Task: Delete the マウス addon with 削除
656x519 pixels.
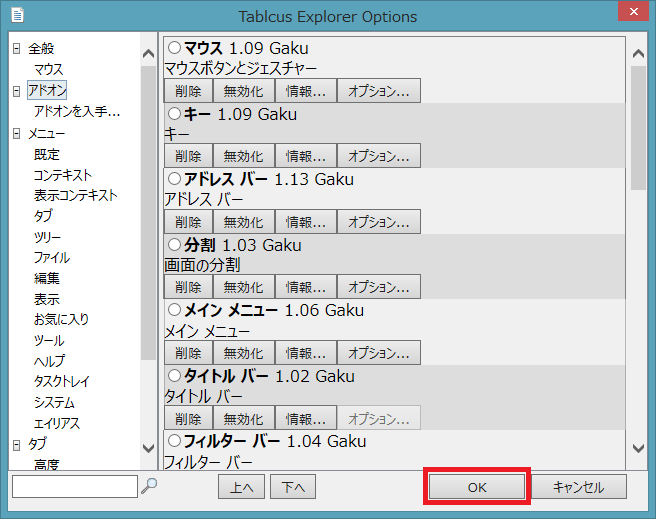Action: [x=188, y=91]
